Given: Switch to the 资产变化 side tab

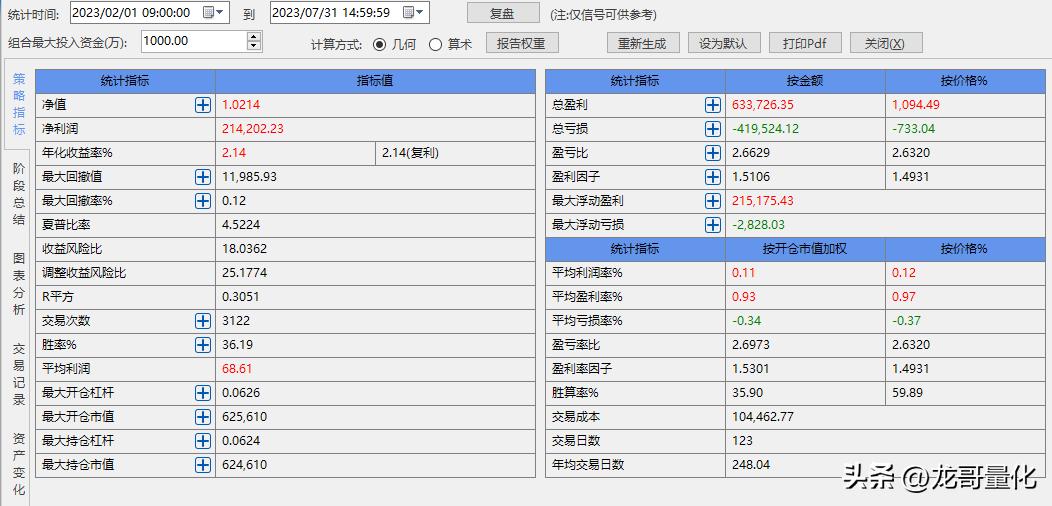Looking at the screenshot, I should 19,463.
